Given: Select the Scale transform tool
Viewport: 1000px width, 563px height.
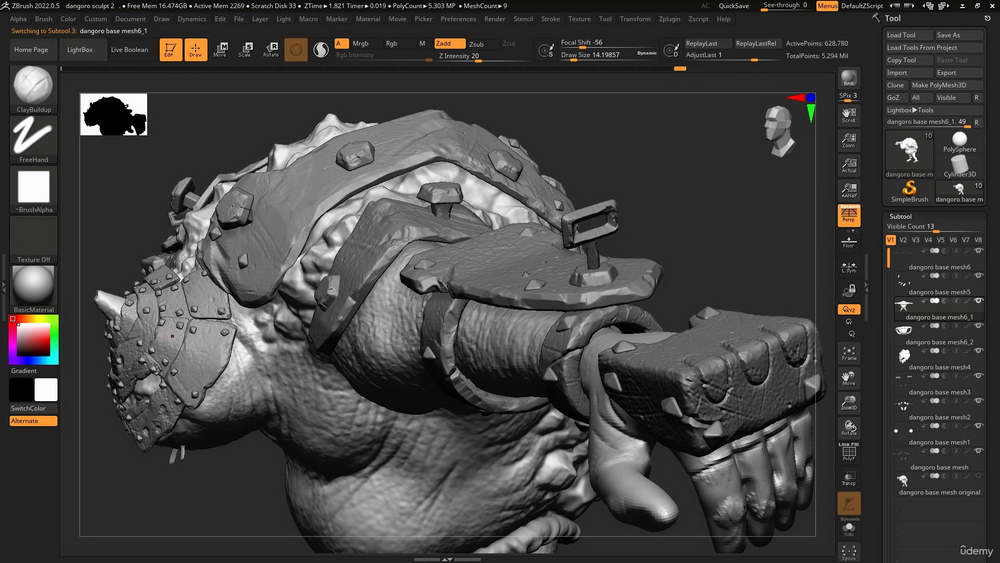Looking at the screenshot, I should click(x=246, y=49).
